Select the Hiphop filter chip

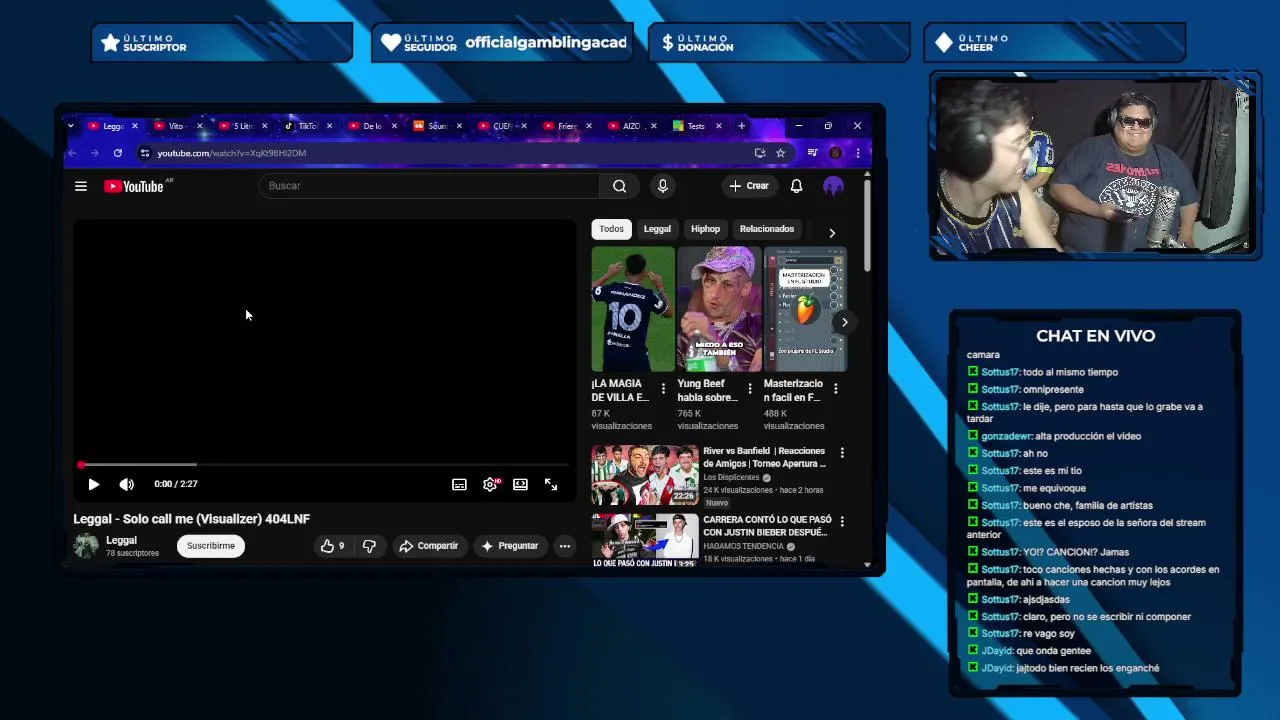705,229
